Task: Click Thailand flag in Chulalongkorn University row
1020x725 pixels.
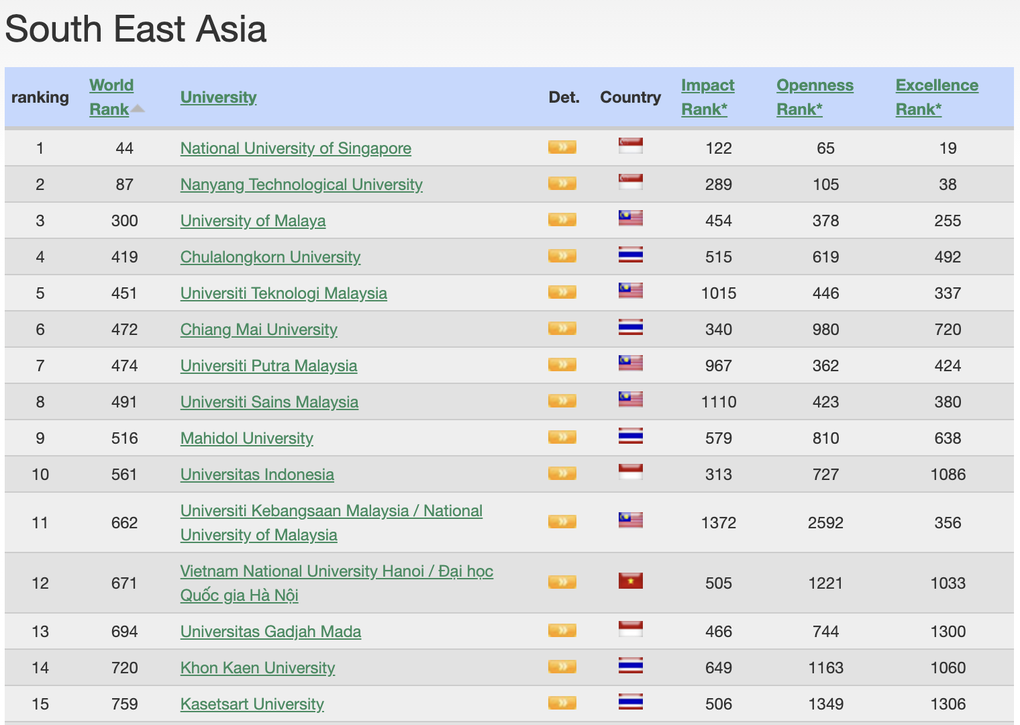Action: click(x=630, y=255)
